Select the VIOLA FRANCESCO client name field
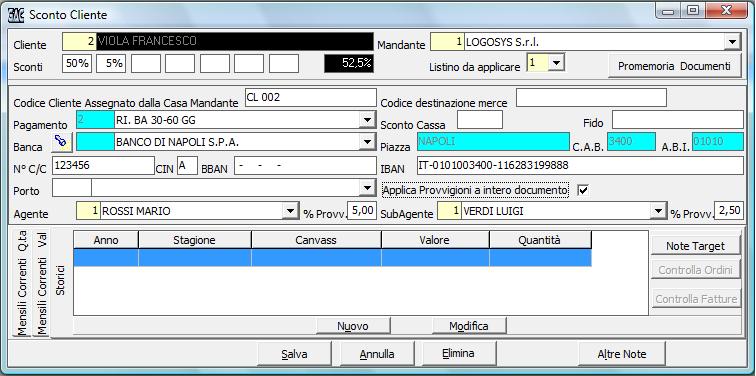756x376 pixels. (x=235, y=41)
